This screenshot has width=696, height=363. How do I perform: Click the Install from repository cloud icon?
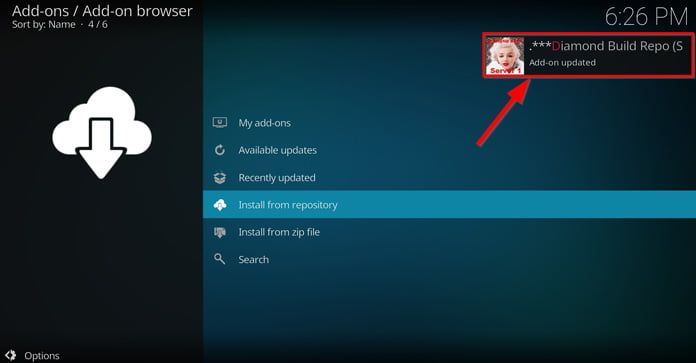220,205
